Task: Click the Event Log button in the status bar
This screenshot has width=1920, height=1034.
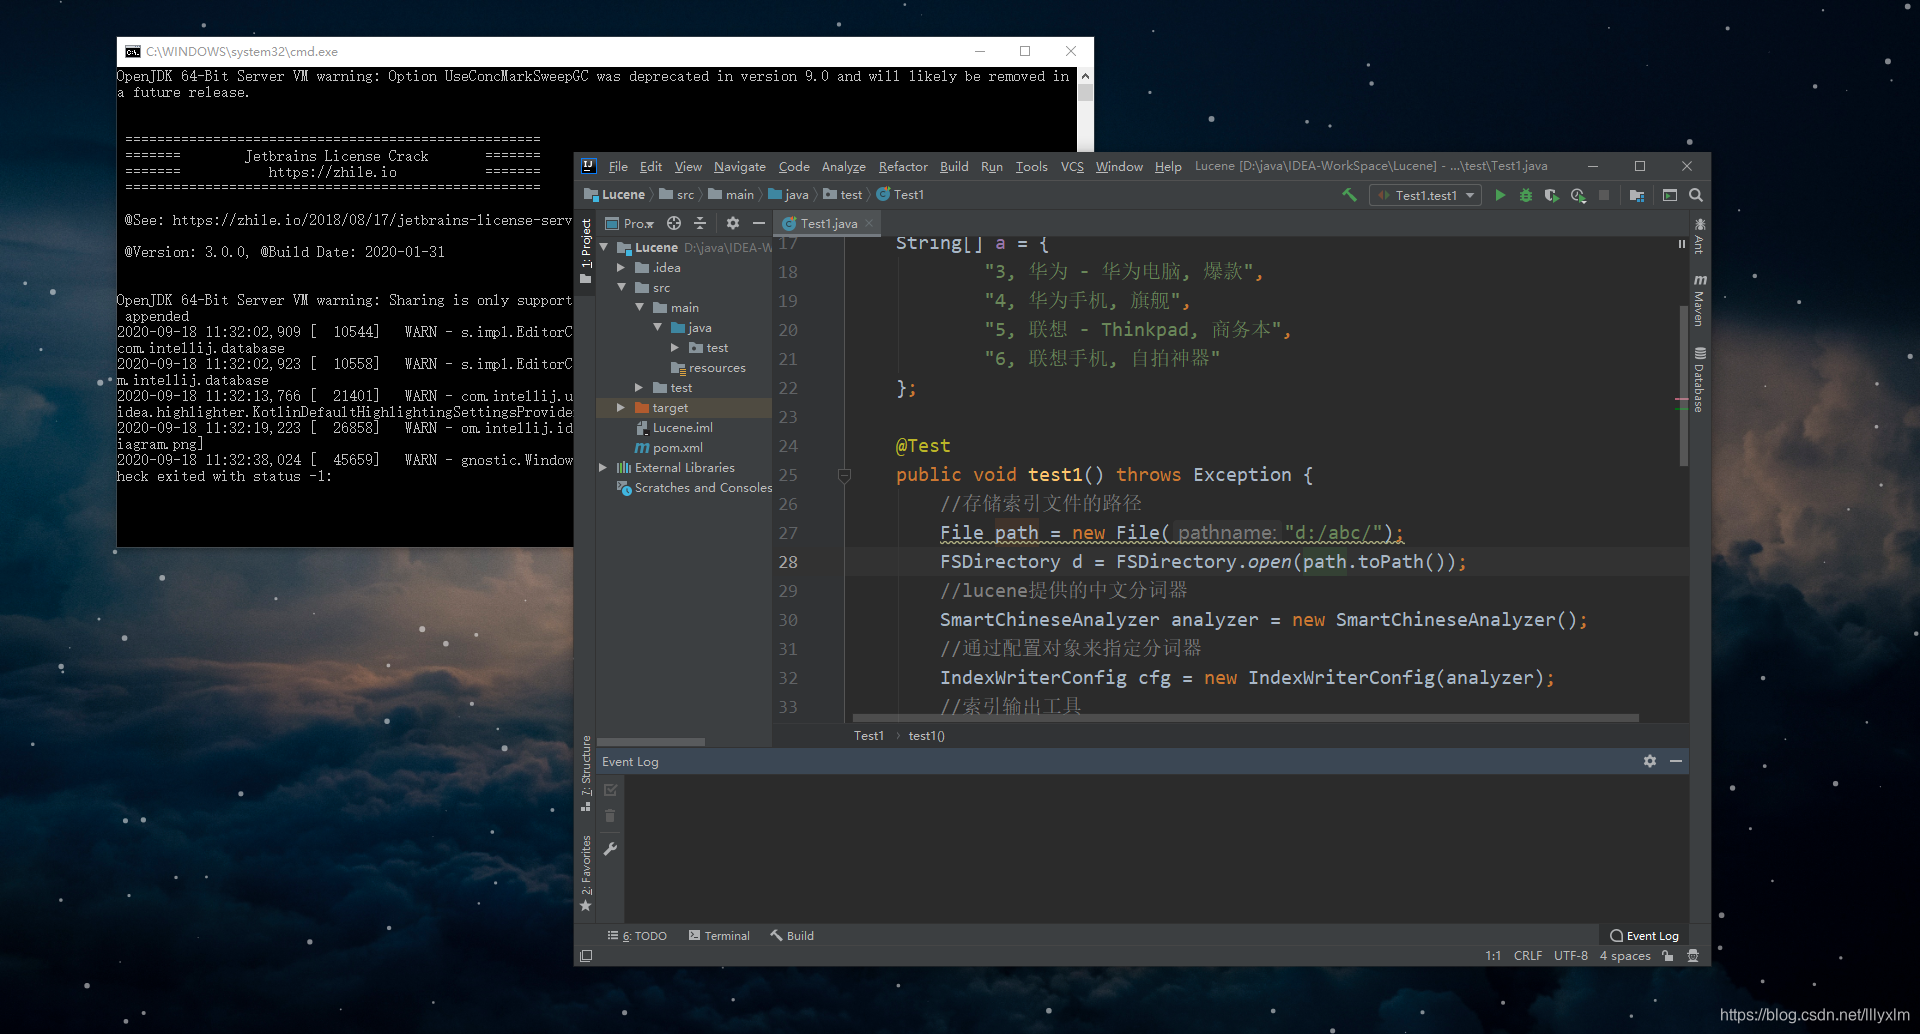Action: coord(1644,936)
